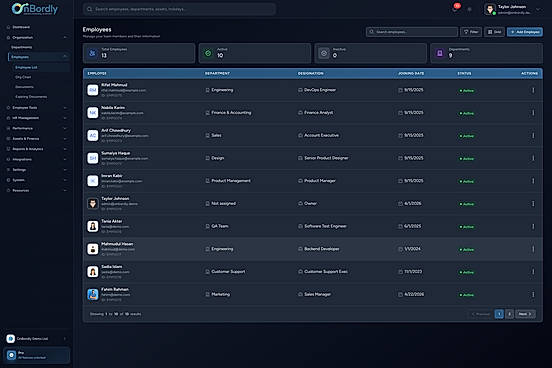Click the Next pagination button
Screen dimensions: 552x368
pyautogui.click(x=525, y=314)
